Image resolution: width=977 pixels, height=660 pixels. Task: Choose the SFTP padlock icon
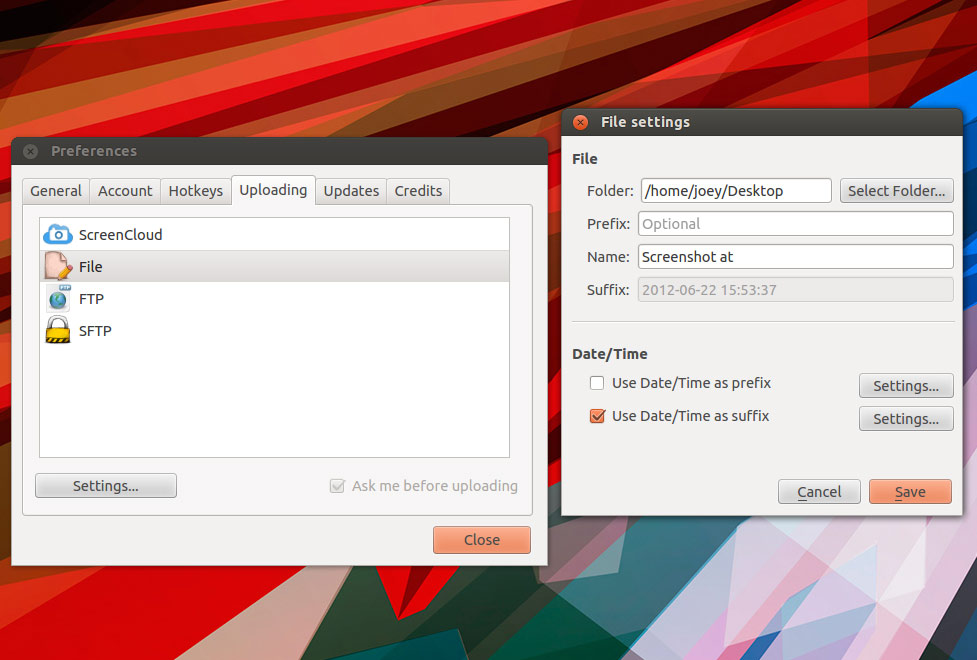pos(59,331)
